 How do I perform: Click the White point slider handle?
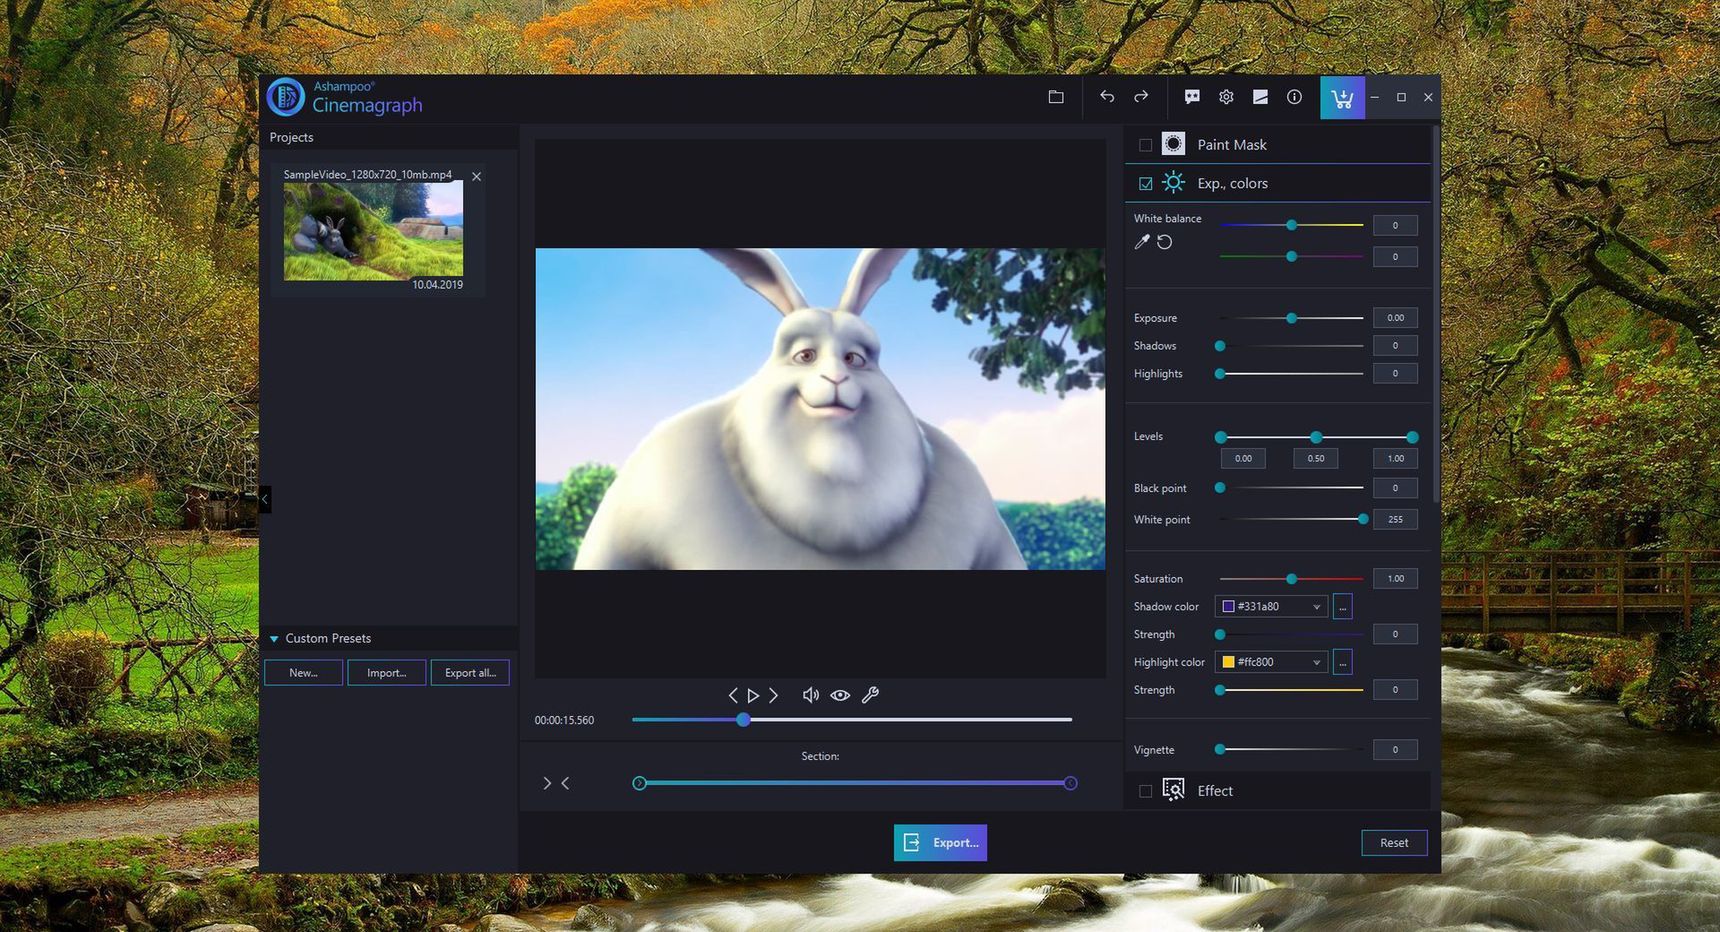tap(1363, 519)
